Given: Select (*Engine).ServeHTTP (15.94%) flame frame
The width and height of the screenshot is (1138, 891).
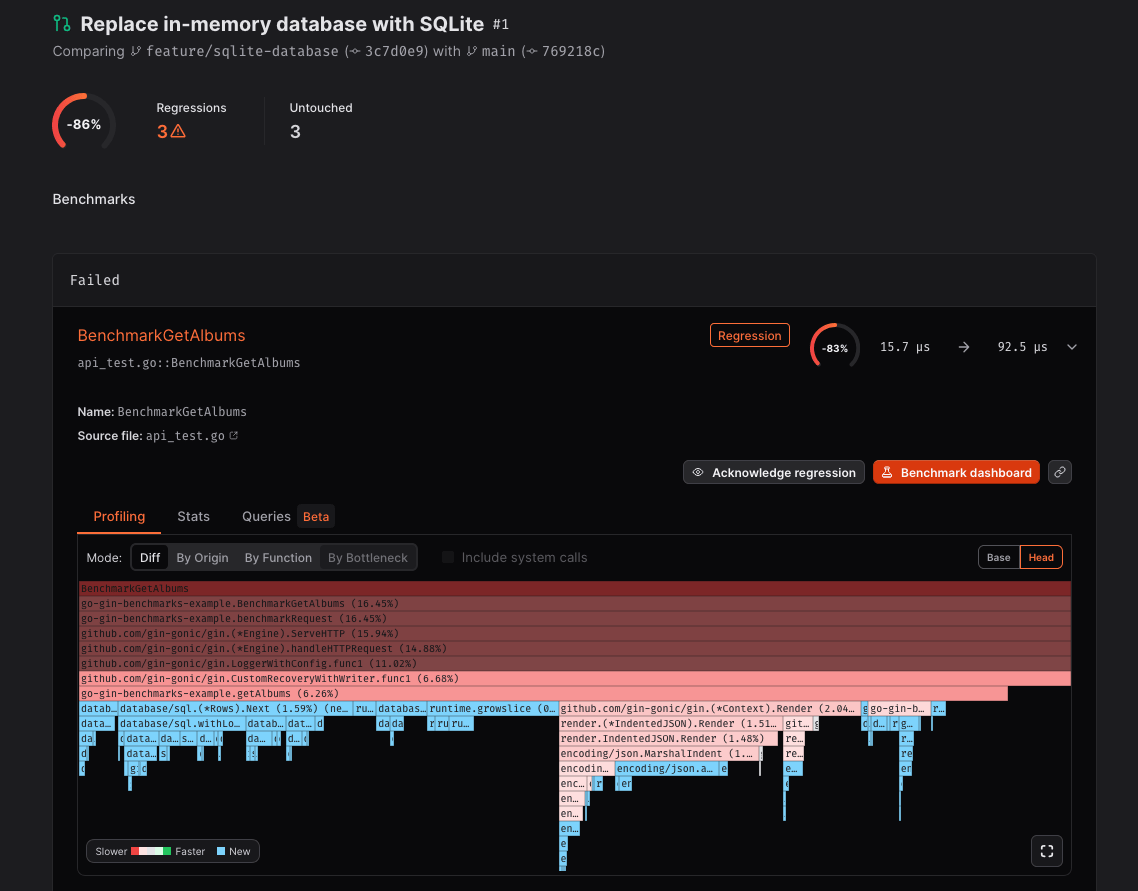Looking at the screenshot, I should [x=575, y=633].
